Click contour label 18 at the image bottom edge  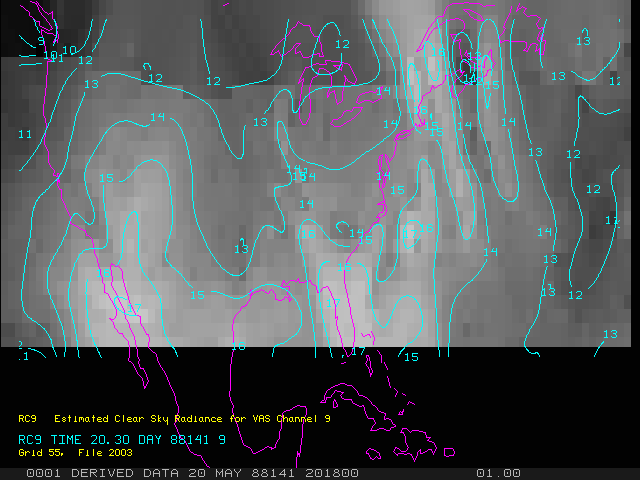point(238,347)
